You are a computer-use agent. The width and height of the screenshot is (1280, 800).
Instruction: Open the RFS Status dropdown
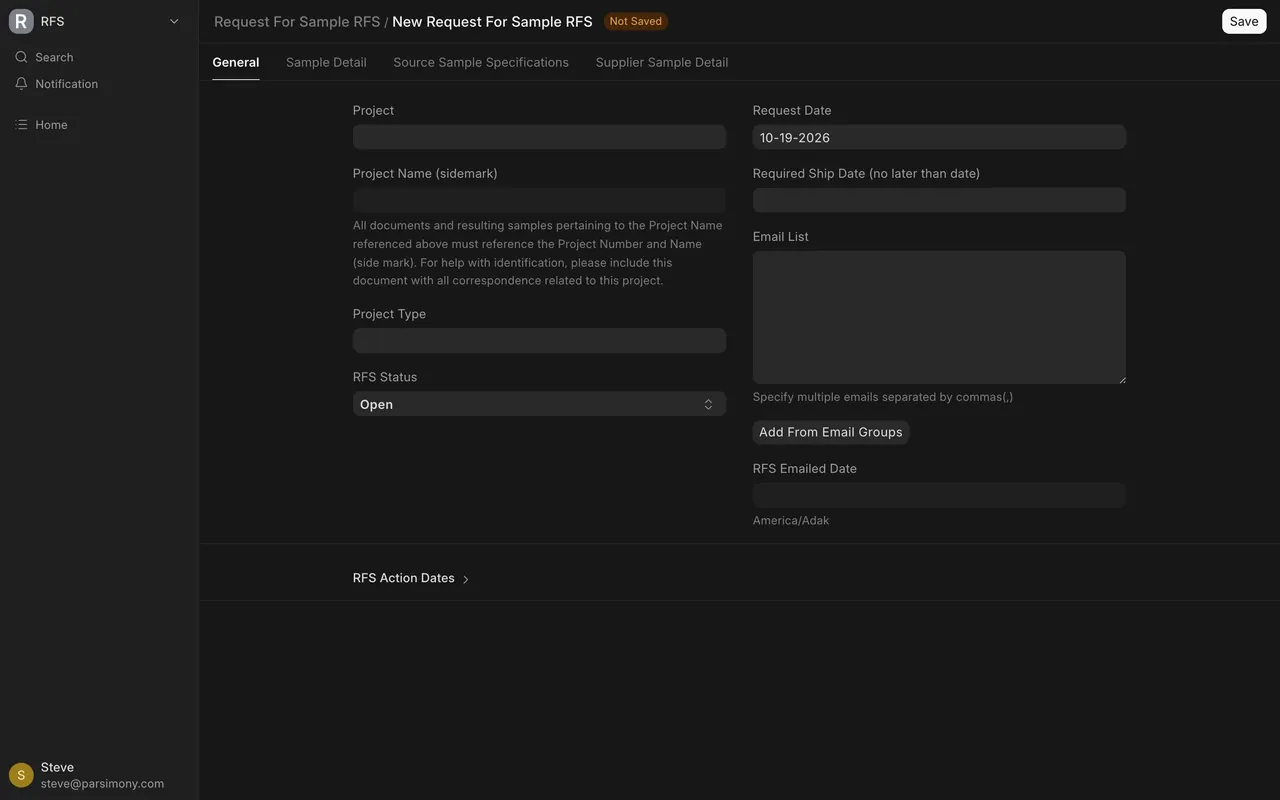(x=539, y=404)
